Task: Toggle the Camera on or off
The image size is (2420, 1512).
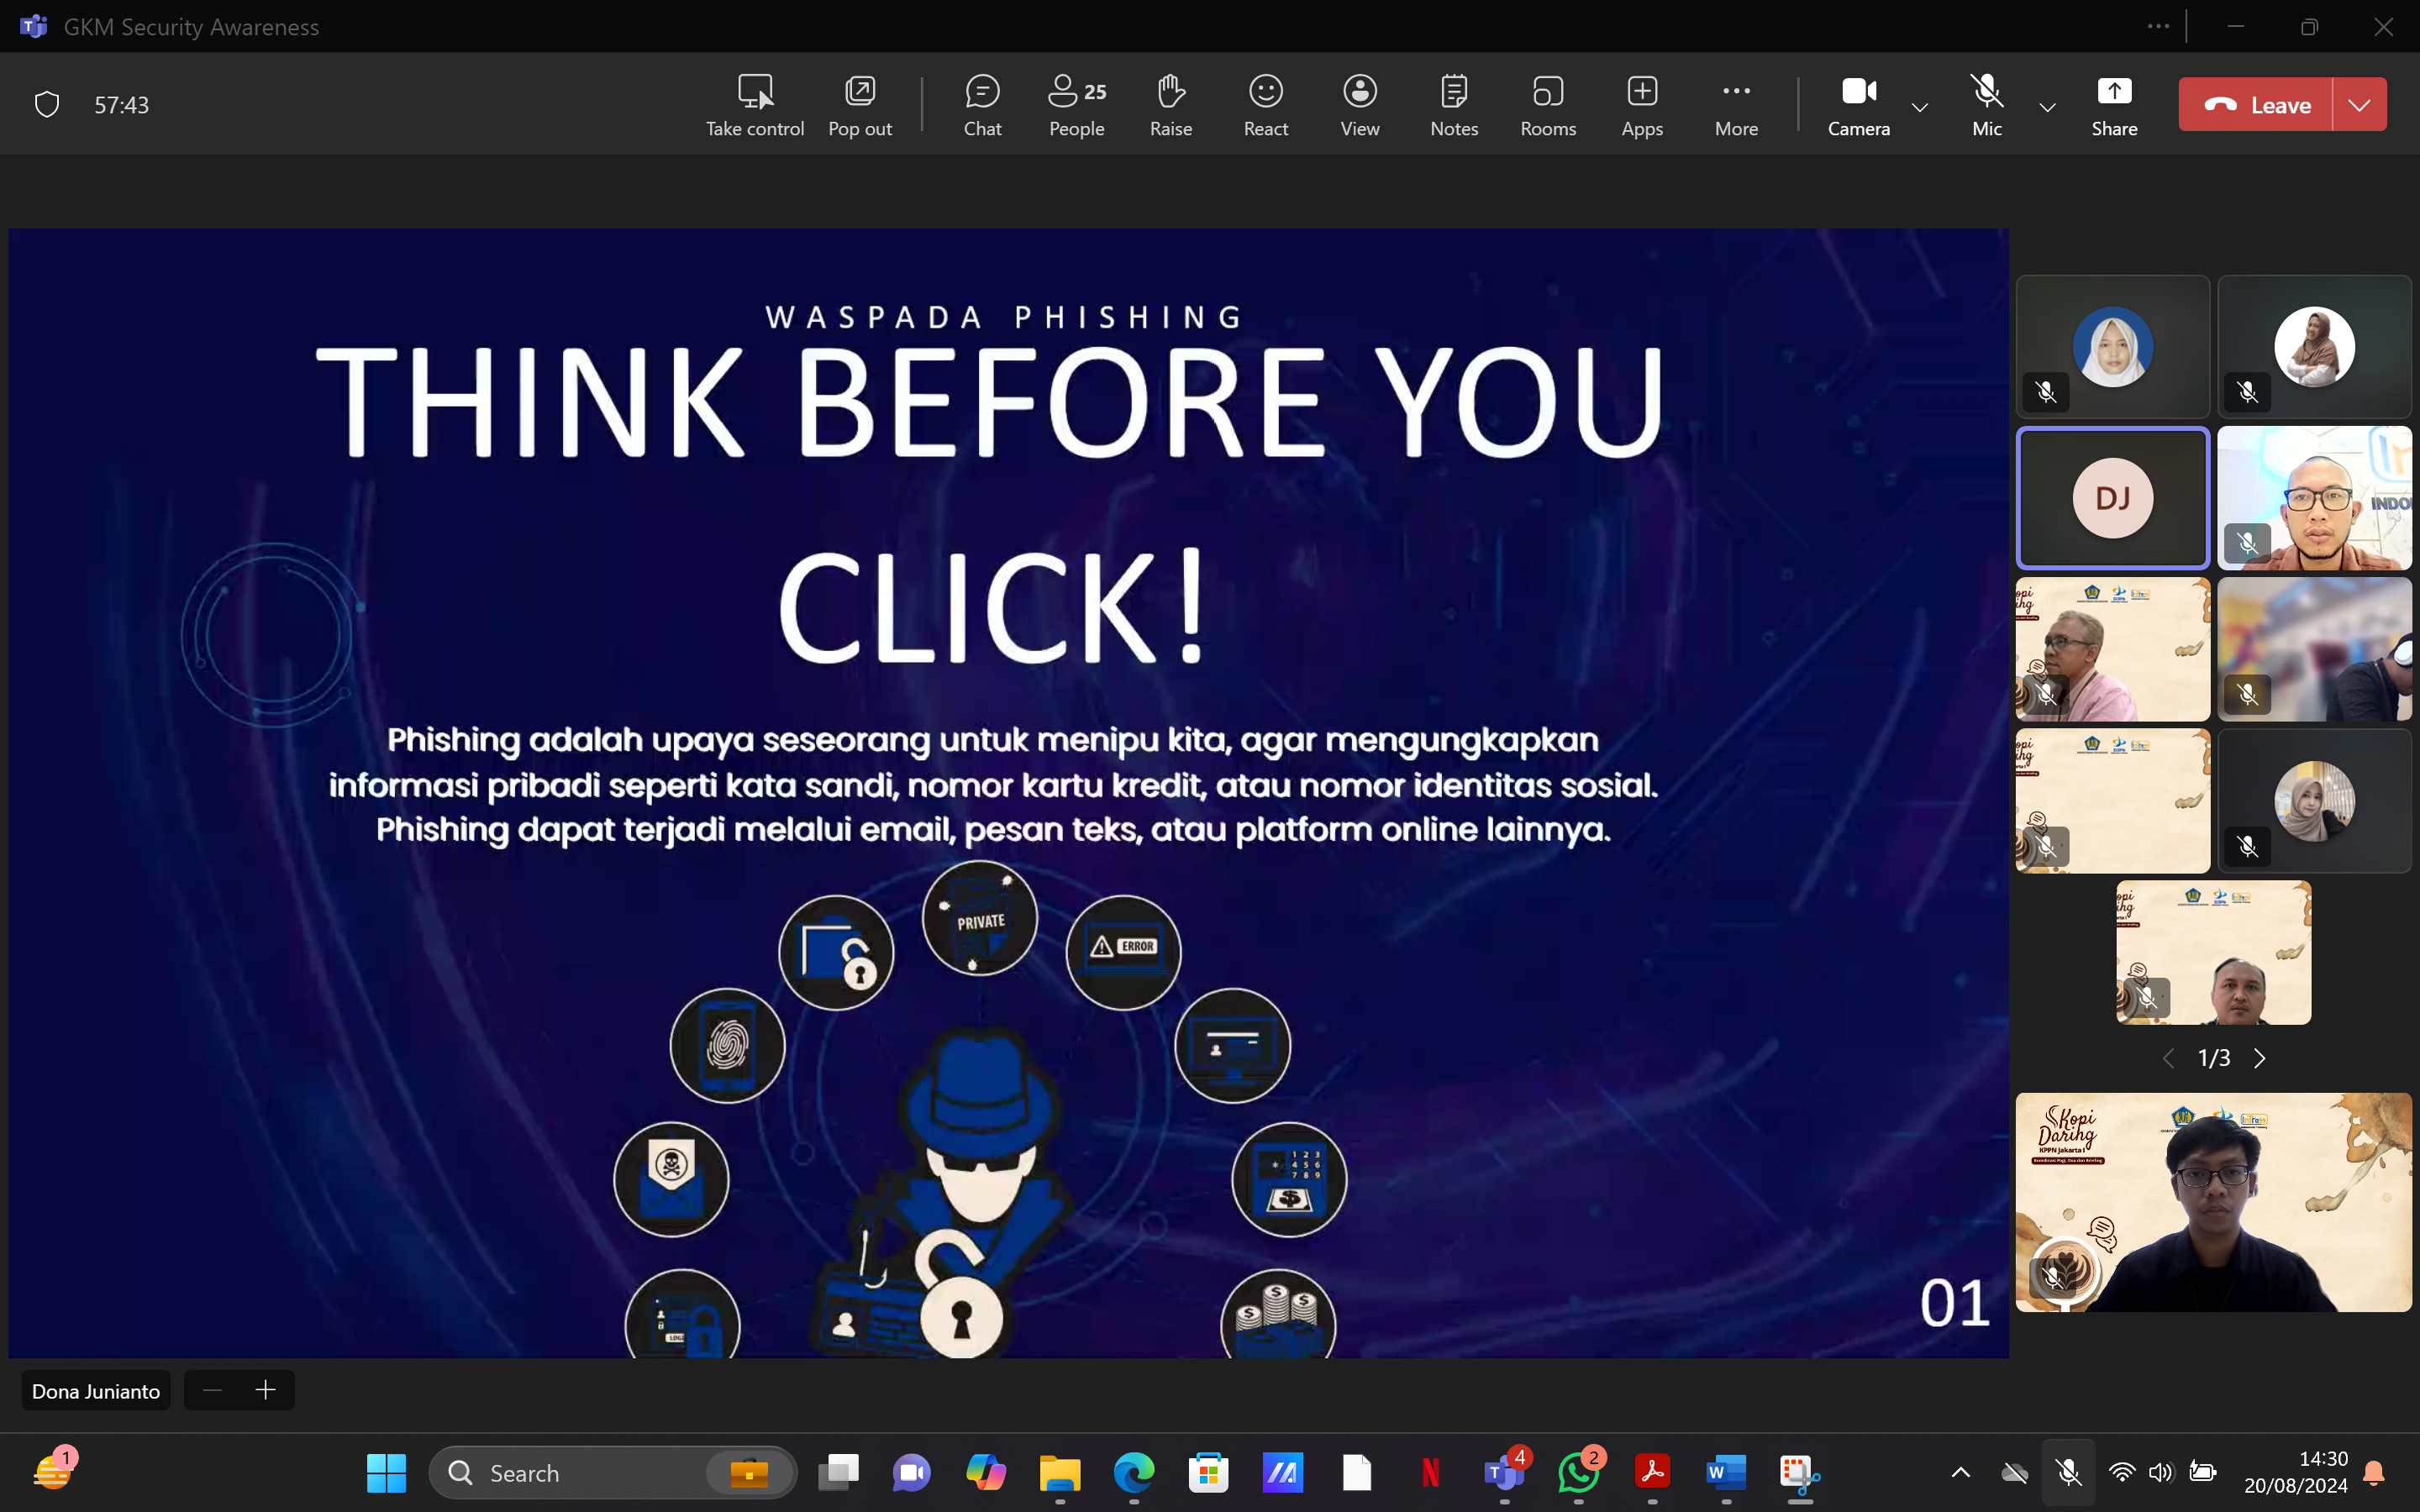Action: click(x=1858, y=104)
